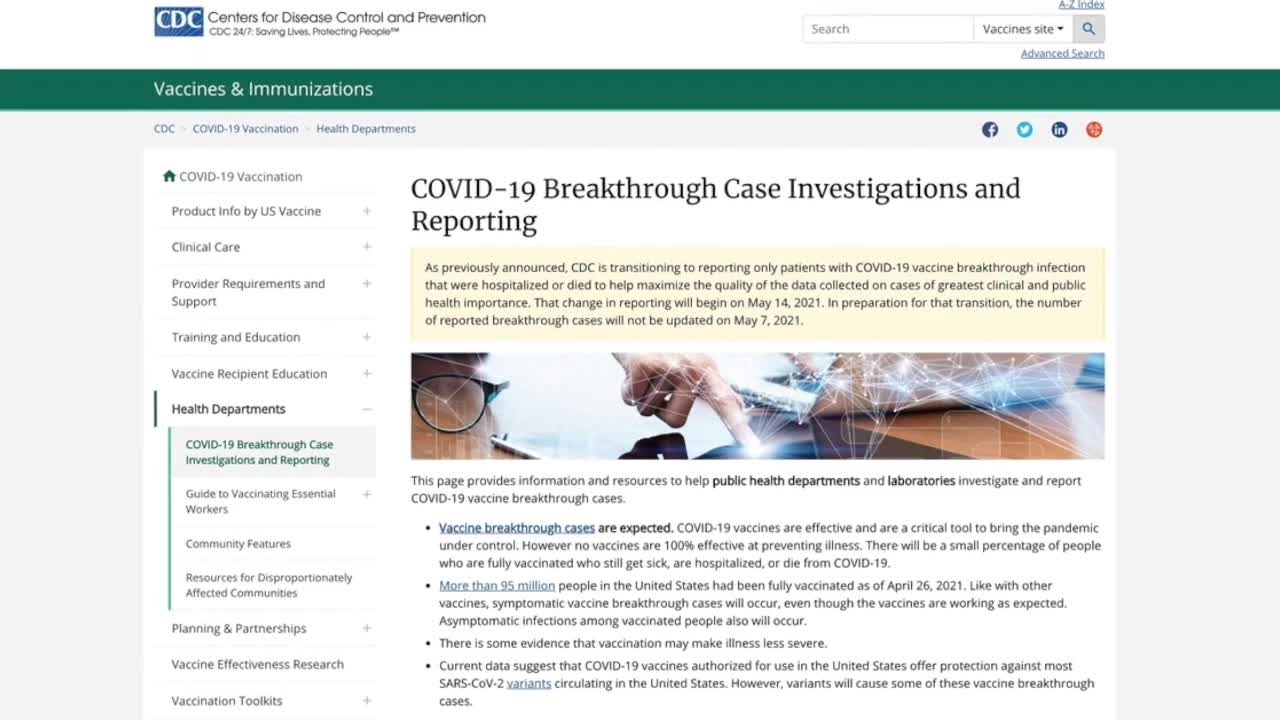Share page via LinkedIn icon
The height and width of the screenshot is (720, 1280).
pos(1059,129)
